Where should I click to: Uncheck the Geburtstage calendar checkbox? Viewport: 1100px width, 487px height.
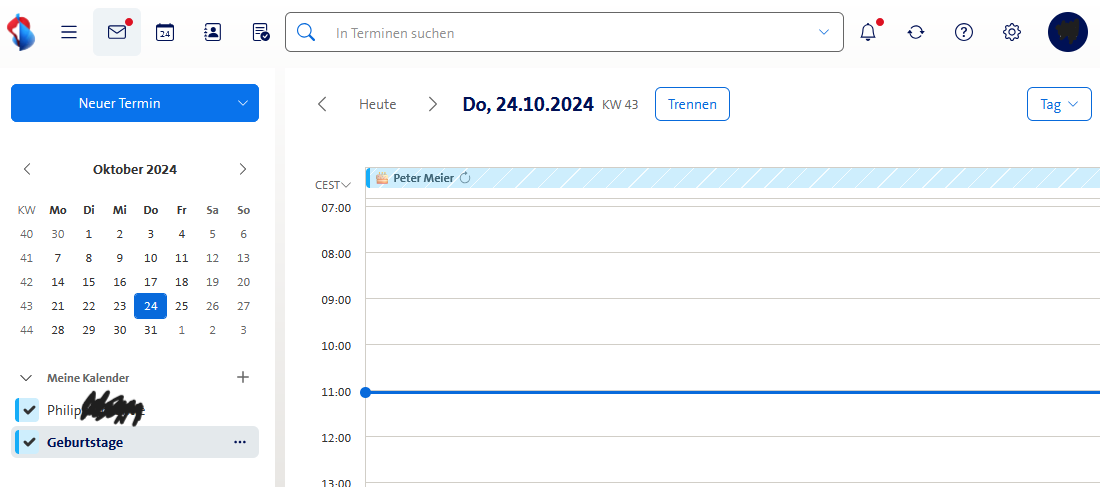(30, 442)
